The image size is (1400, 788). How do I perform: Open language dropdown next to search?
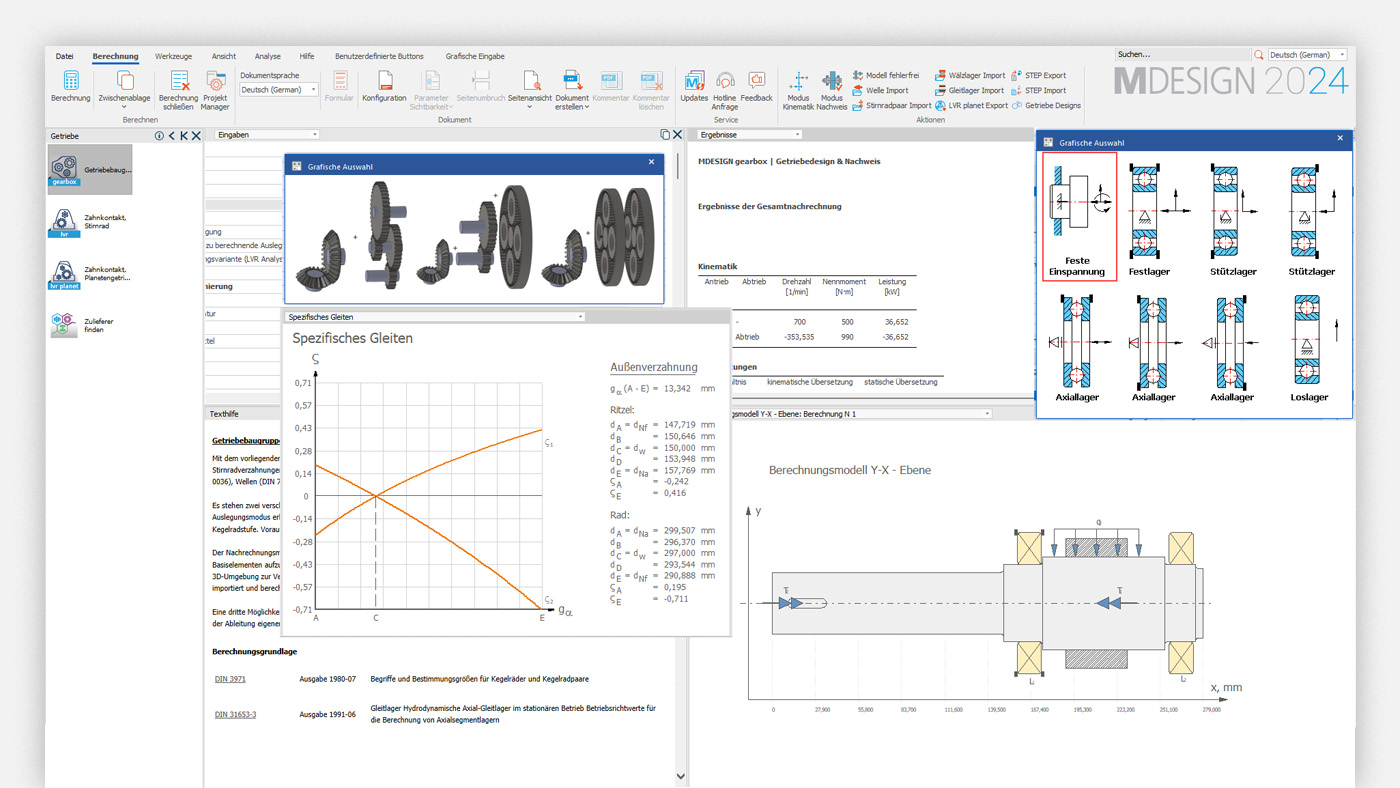pyautogui.click(x=1307, y=55)
